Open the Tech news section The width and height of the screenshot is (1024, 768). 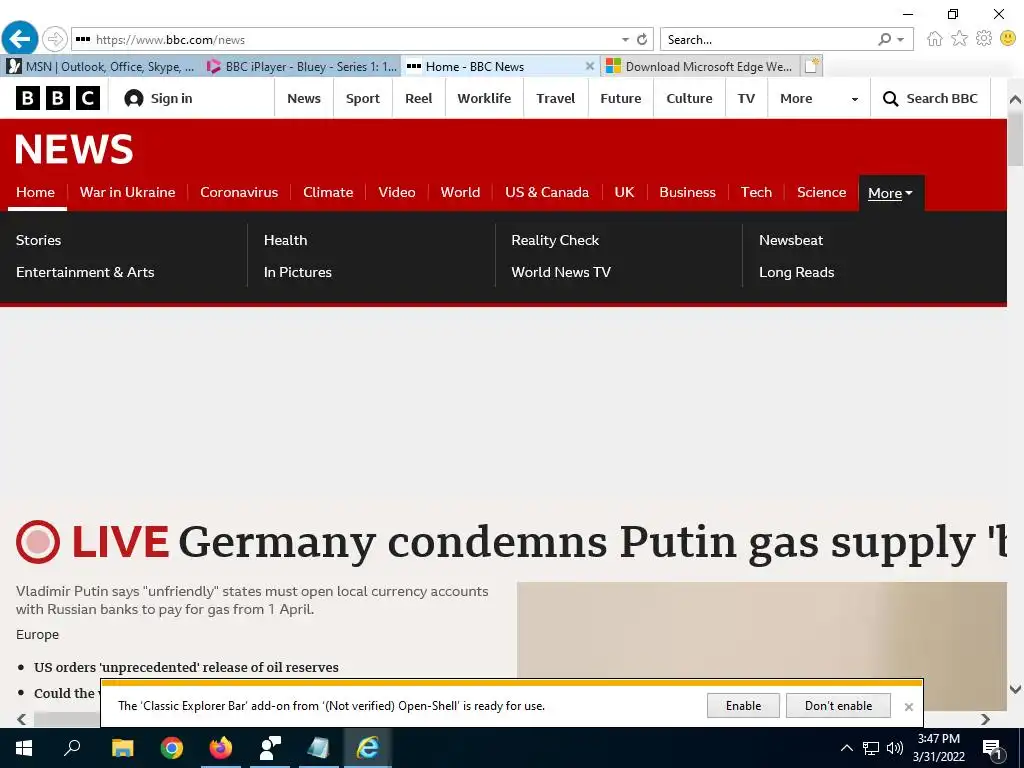[x=756, y=192]
